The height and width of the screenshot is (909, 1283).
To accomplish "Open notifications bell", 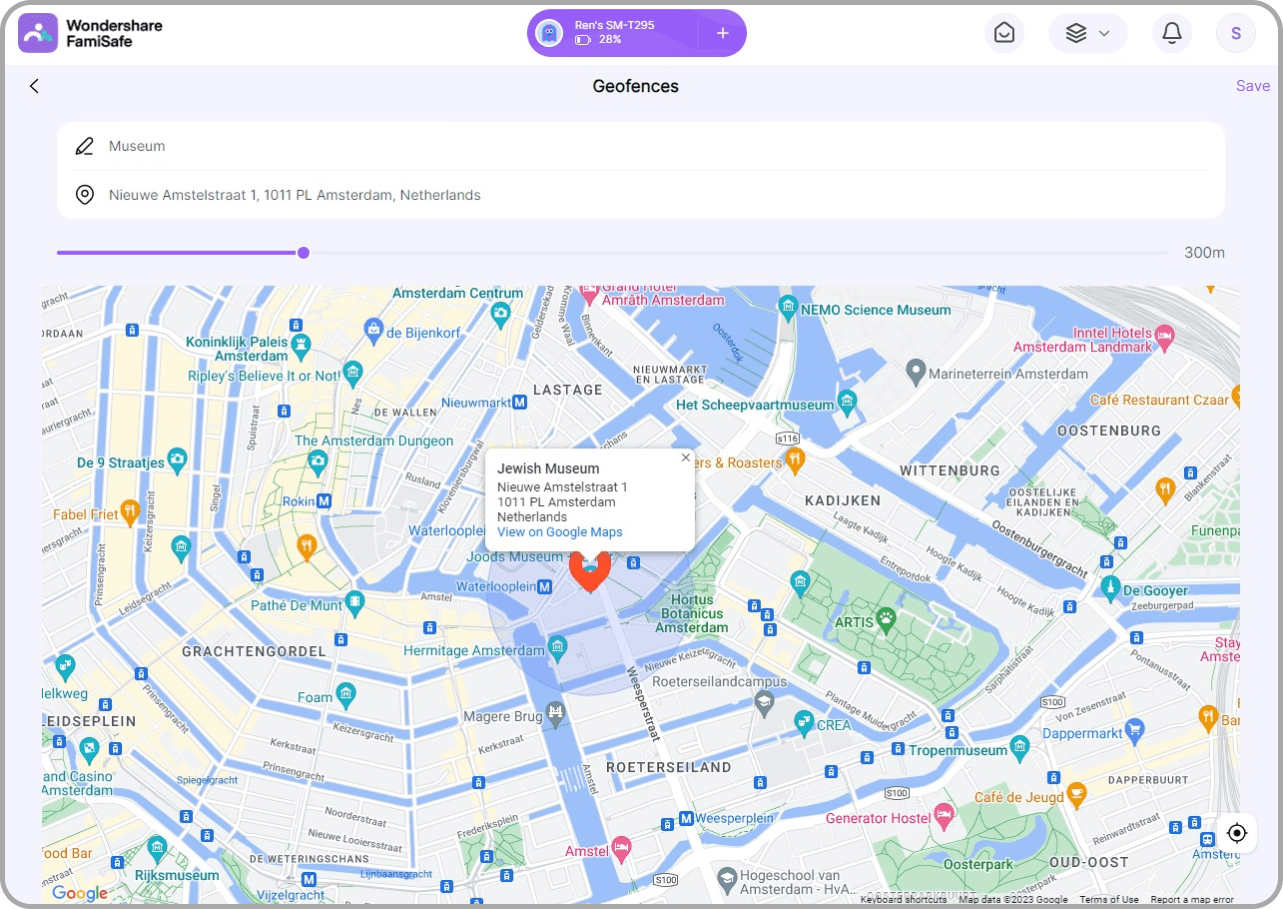I will click(1172, 33).
